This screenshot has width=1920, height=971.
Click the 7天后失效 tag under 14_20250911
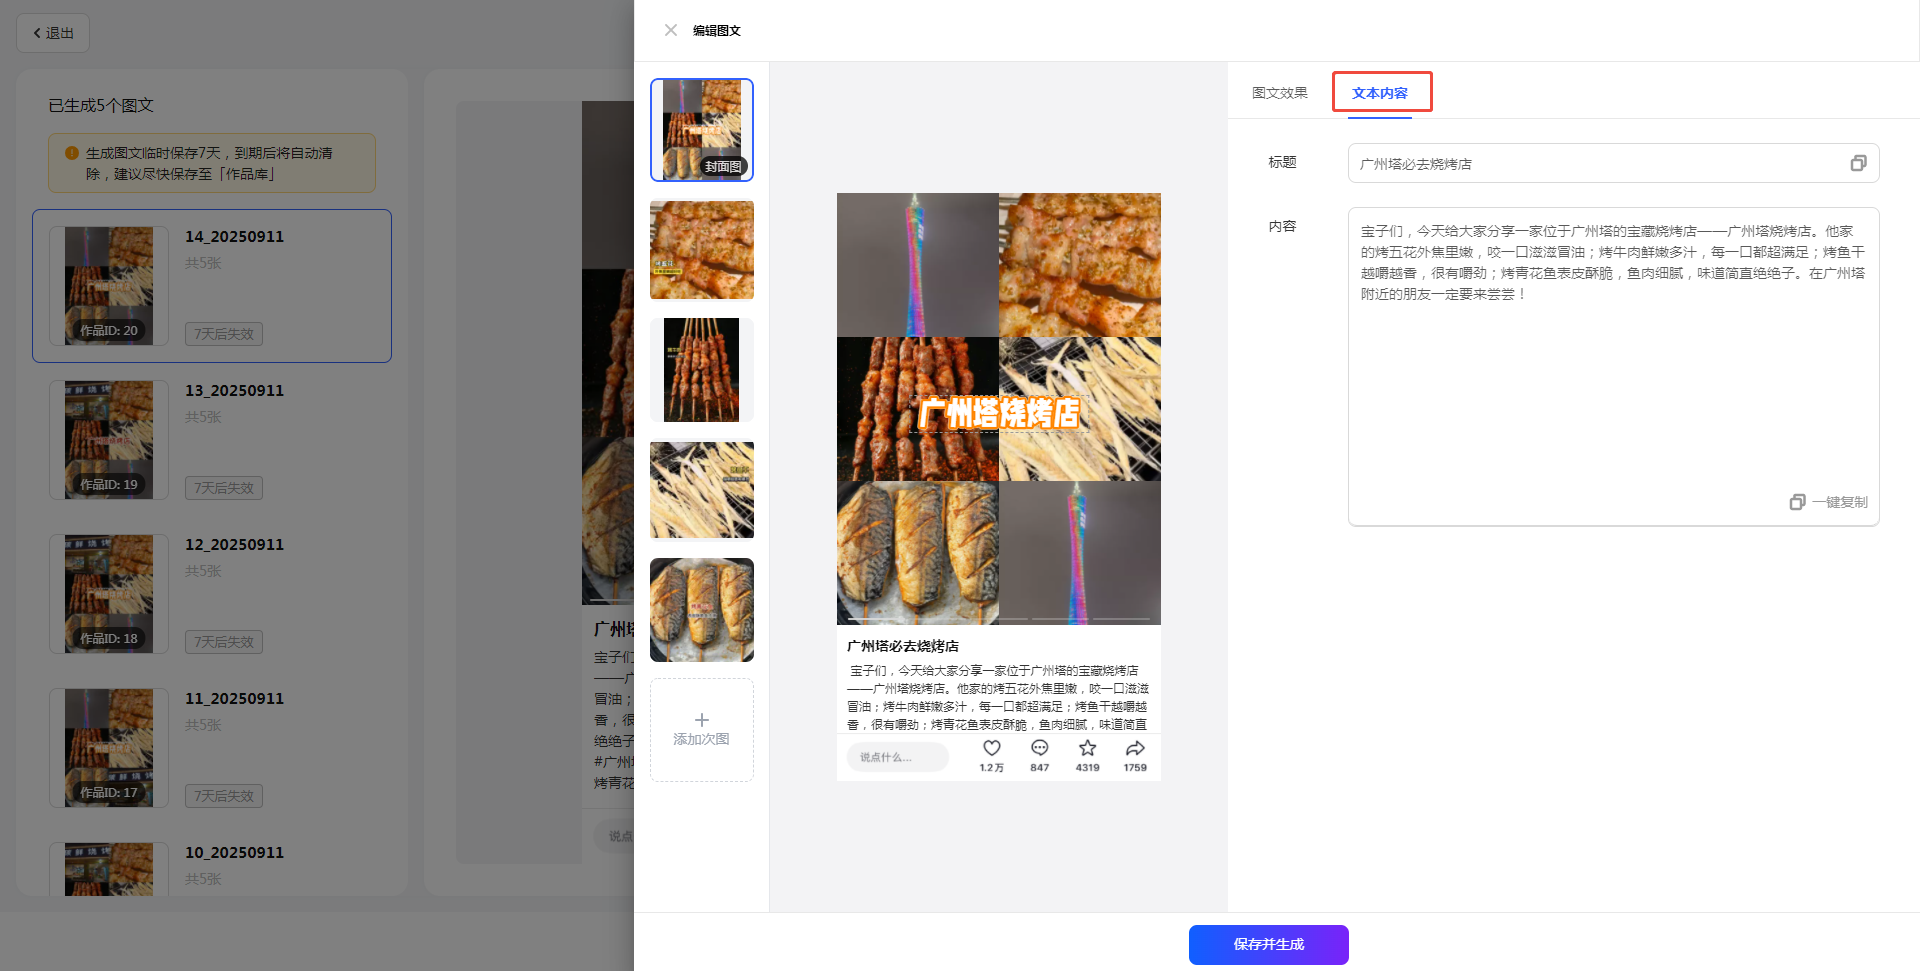tap(224, 334)
